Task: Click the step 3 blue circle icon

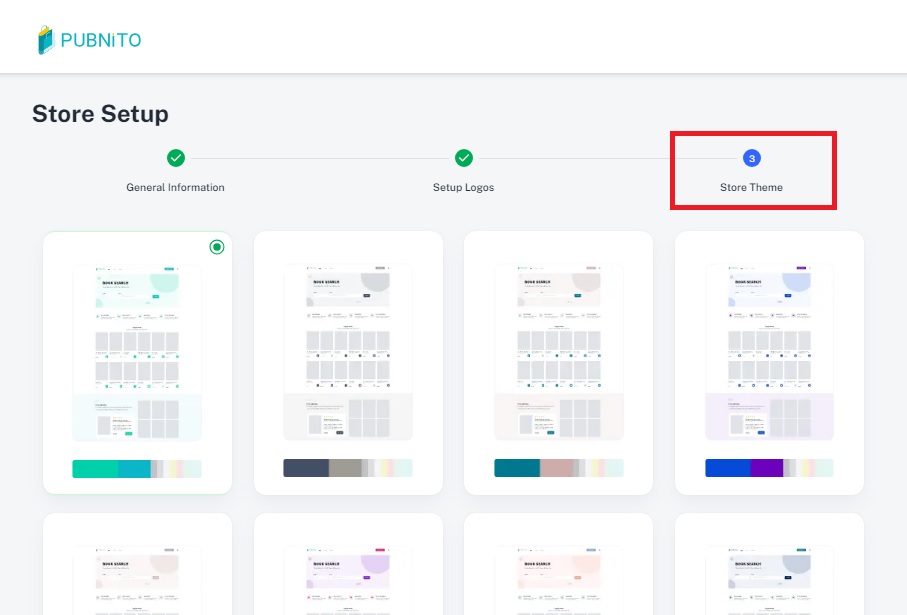Action: (x=752, y=158)
